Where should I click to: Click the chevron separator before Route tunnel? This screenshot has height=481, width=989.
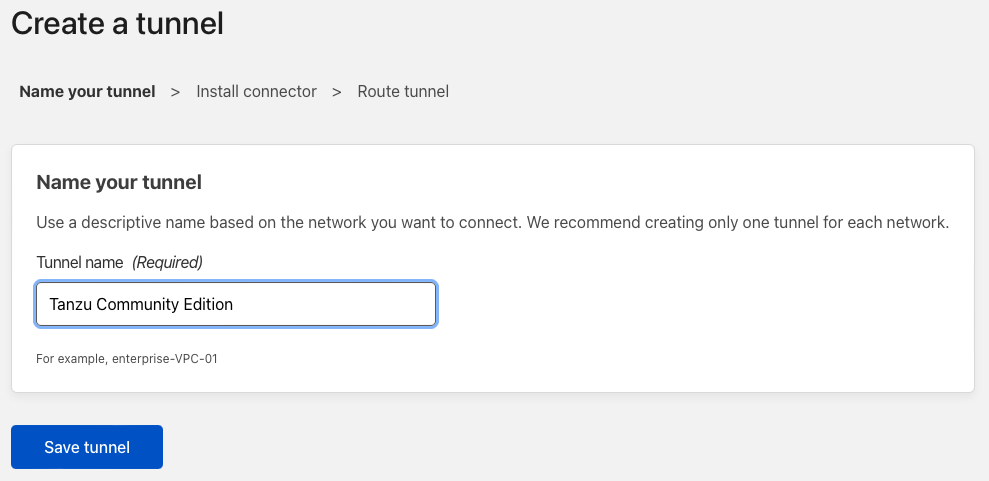pos(337,92)
